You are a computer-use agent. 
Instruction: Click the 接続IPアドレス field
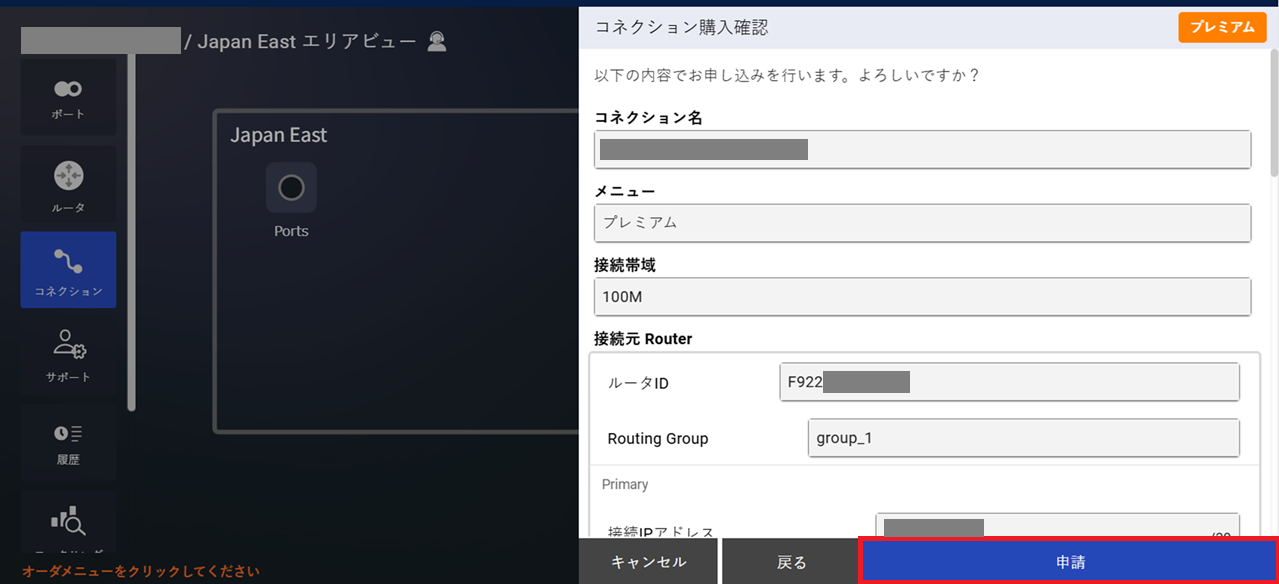pyautogui.click(x=1057, y=528)
